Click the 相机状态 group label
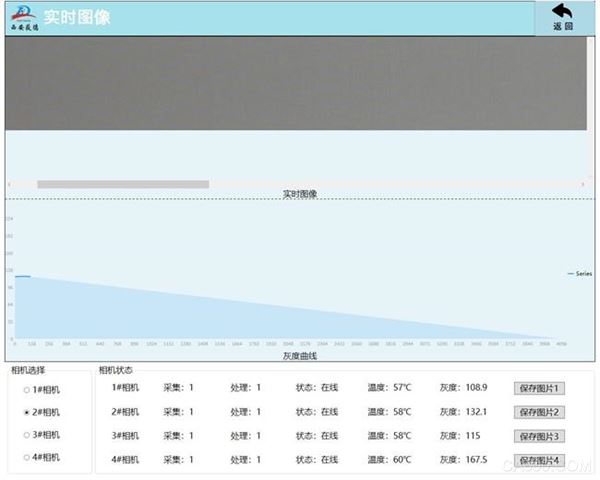Image resolution: width=600 pixels, height=480 pixels. [116, 370]
